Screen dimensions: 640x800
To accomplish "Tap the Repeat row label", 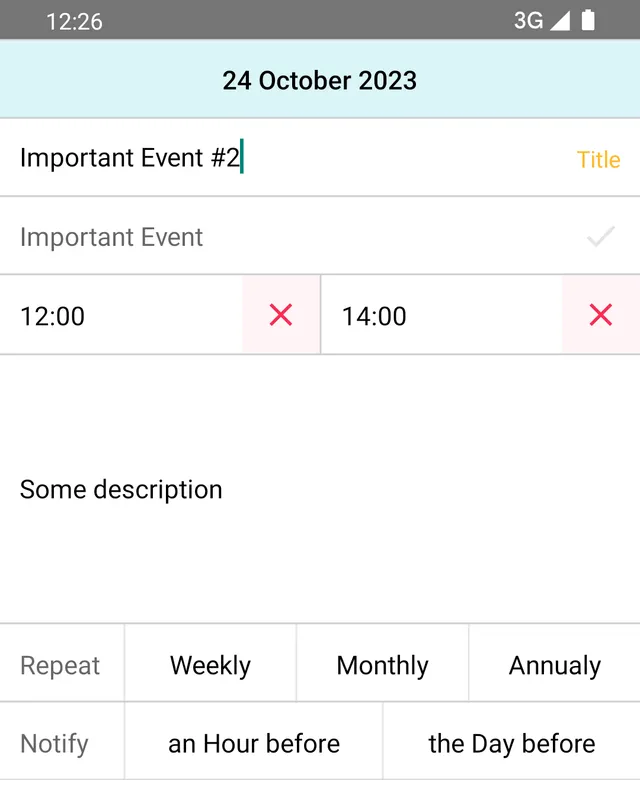I will click(x=60, y=665).
